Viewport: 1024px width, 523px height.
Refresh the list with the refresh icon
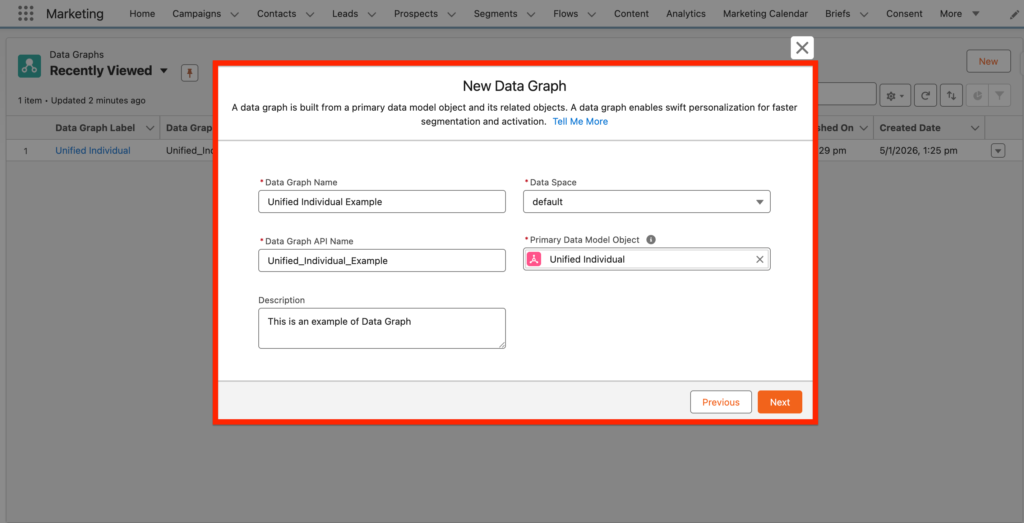tap(927, 95)
